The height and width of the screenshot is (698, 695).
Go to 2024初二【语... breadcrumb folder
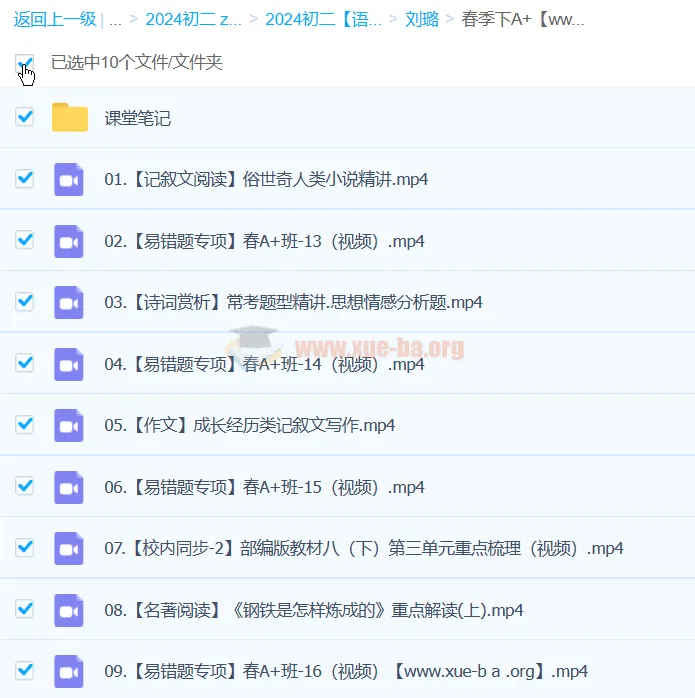[x=323, y=19]
